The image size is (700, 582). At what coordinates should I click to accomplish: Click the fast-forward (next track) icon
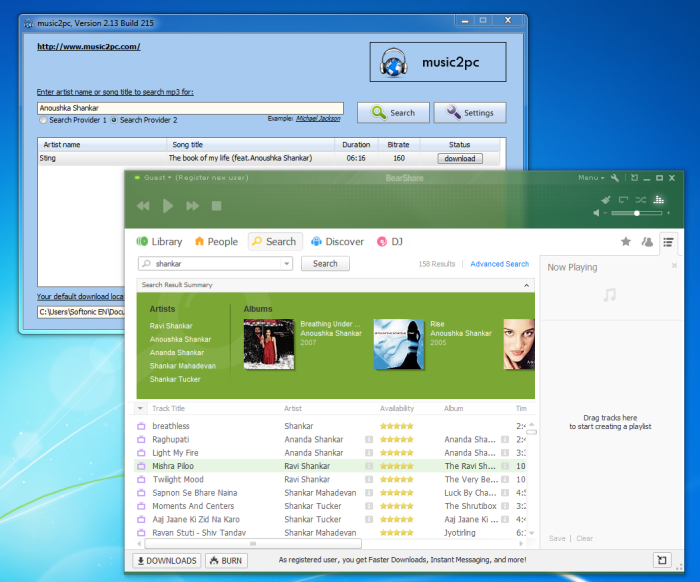[192, 206]
